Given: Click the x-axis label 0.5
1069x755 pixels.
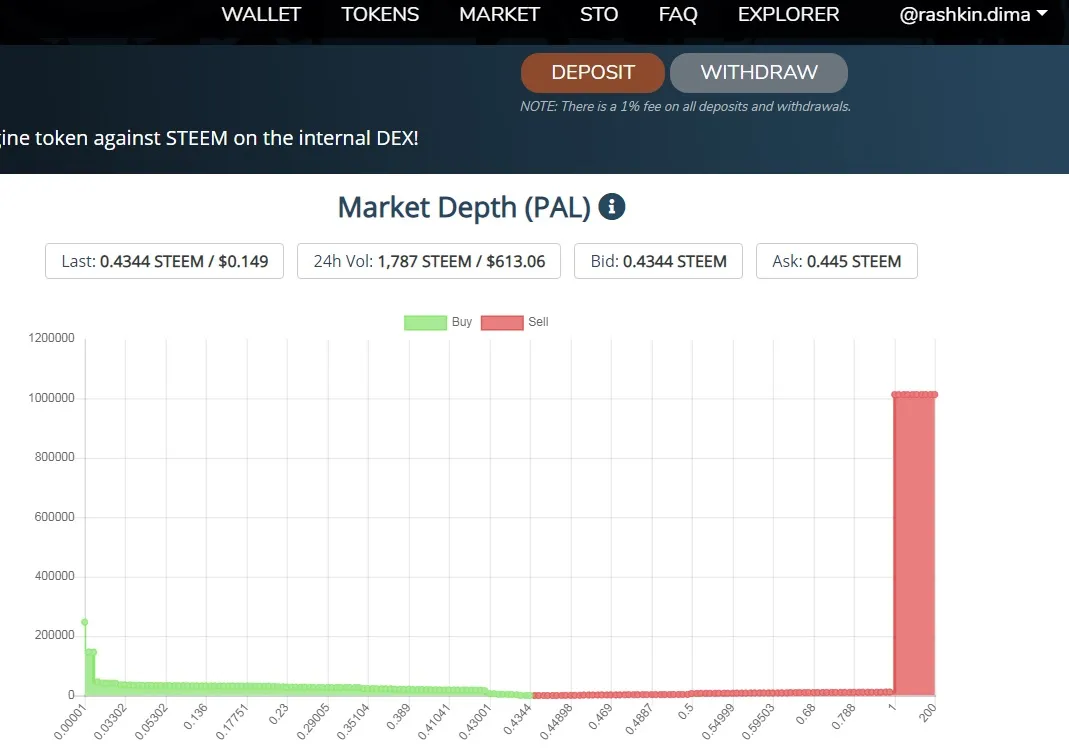Looking at the screenshot, I should pyautogui.click(x=685, y=711).
